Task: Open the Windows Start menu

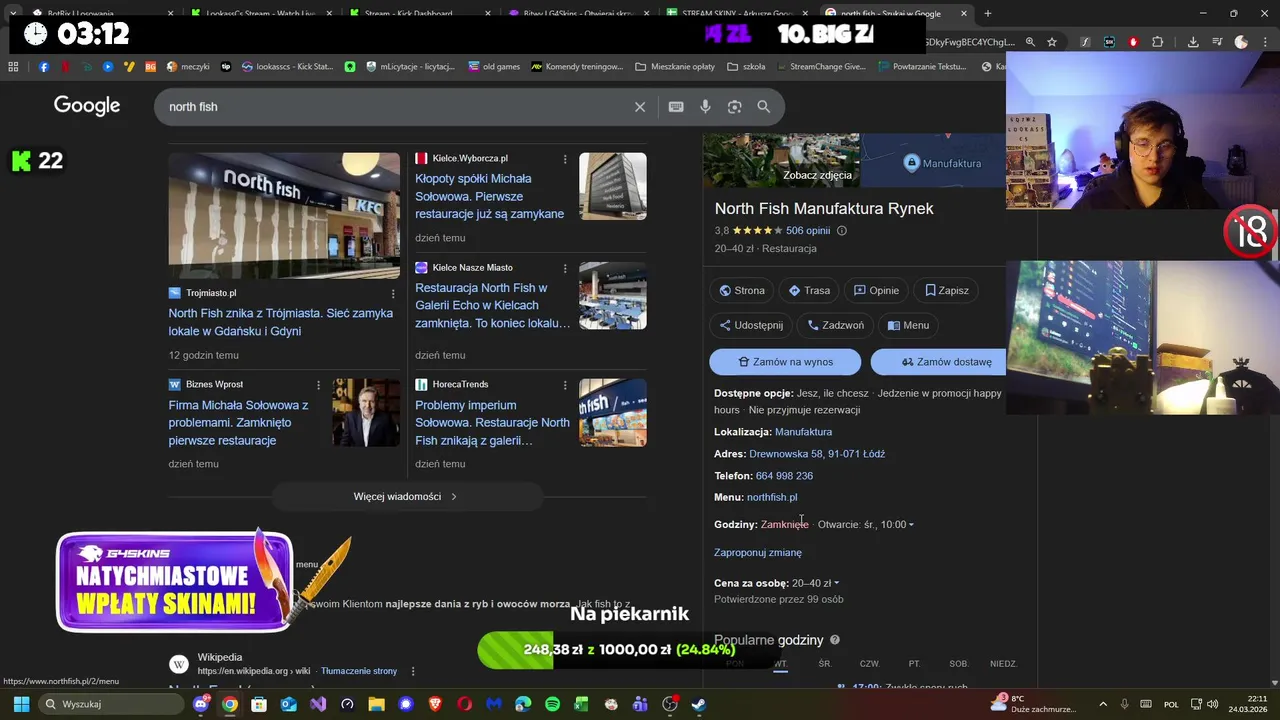Action: pyautogui.click(x=21, y=704)
